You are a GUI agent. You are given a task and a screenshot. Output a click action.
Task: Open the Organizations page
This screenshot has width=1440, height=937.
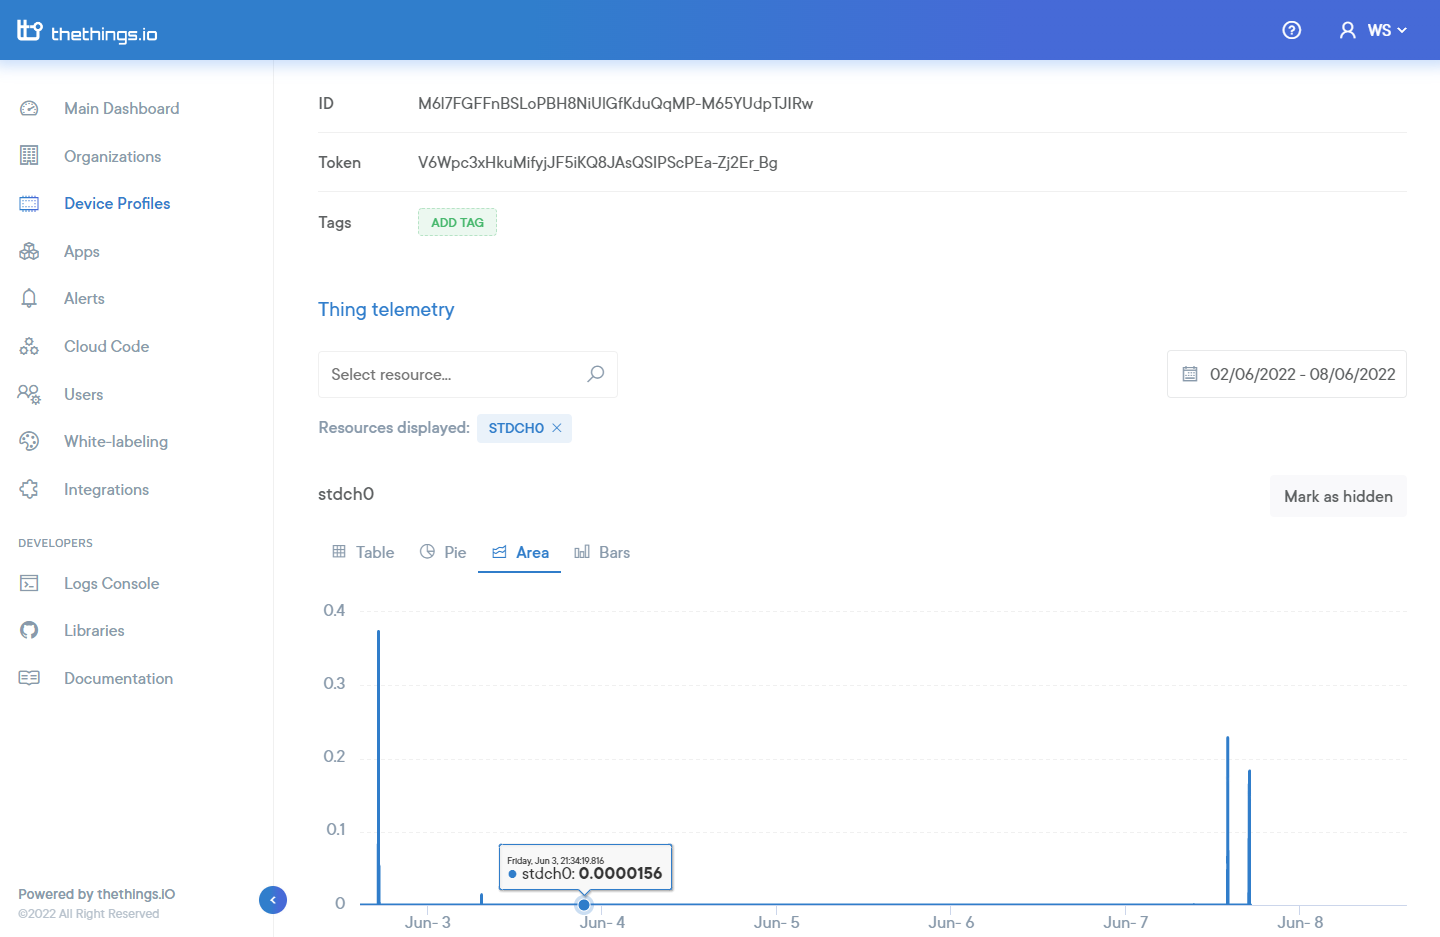(x=112, y=156)
